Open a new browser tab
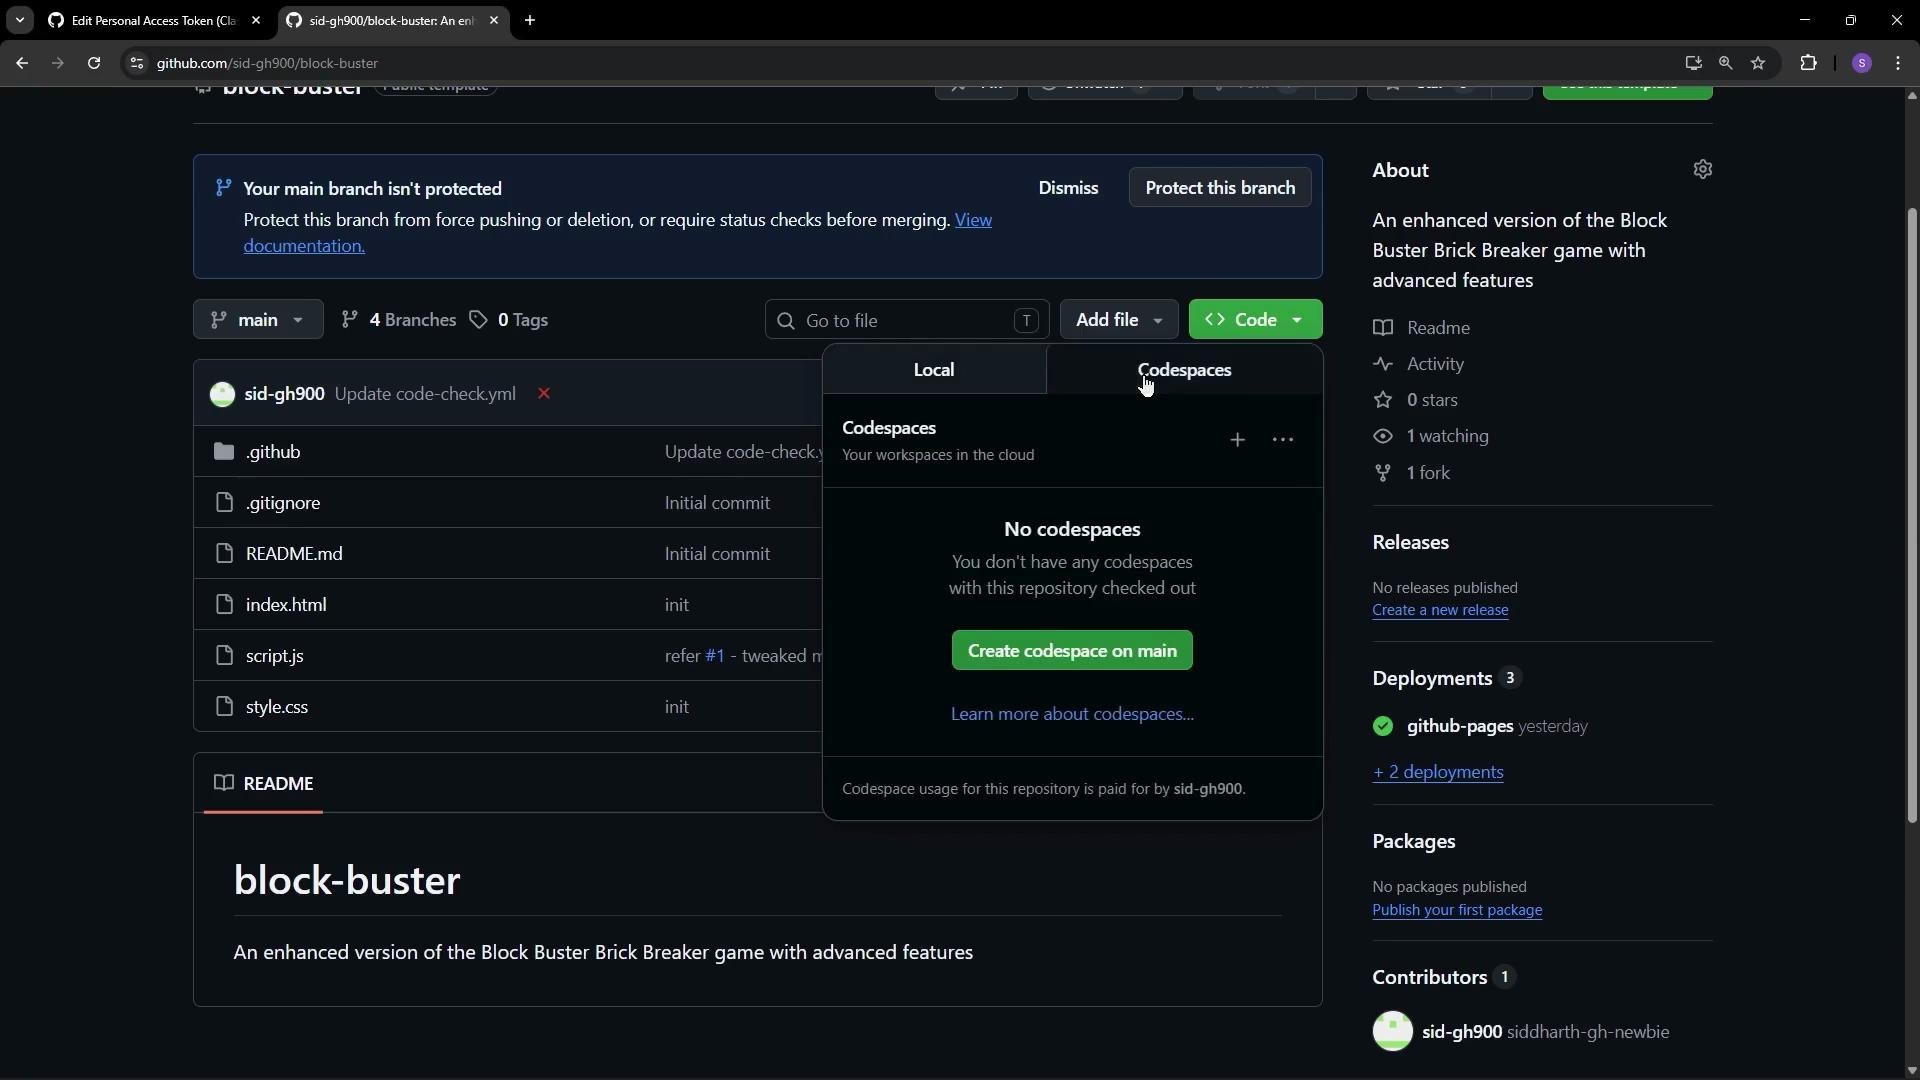 (x=530, y=20)
